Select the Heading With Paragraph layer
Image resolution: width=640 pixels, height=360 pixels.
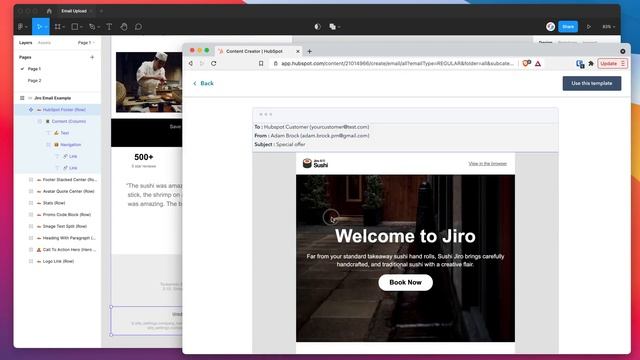tap(69, 238)
